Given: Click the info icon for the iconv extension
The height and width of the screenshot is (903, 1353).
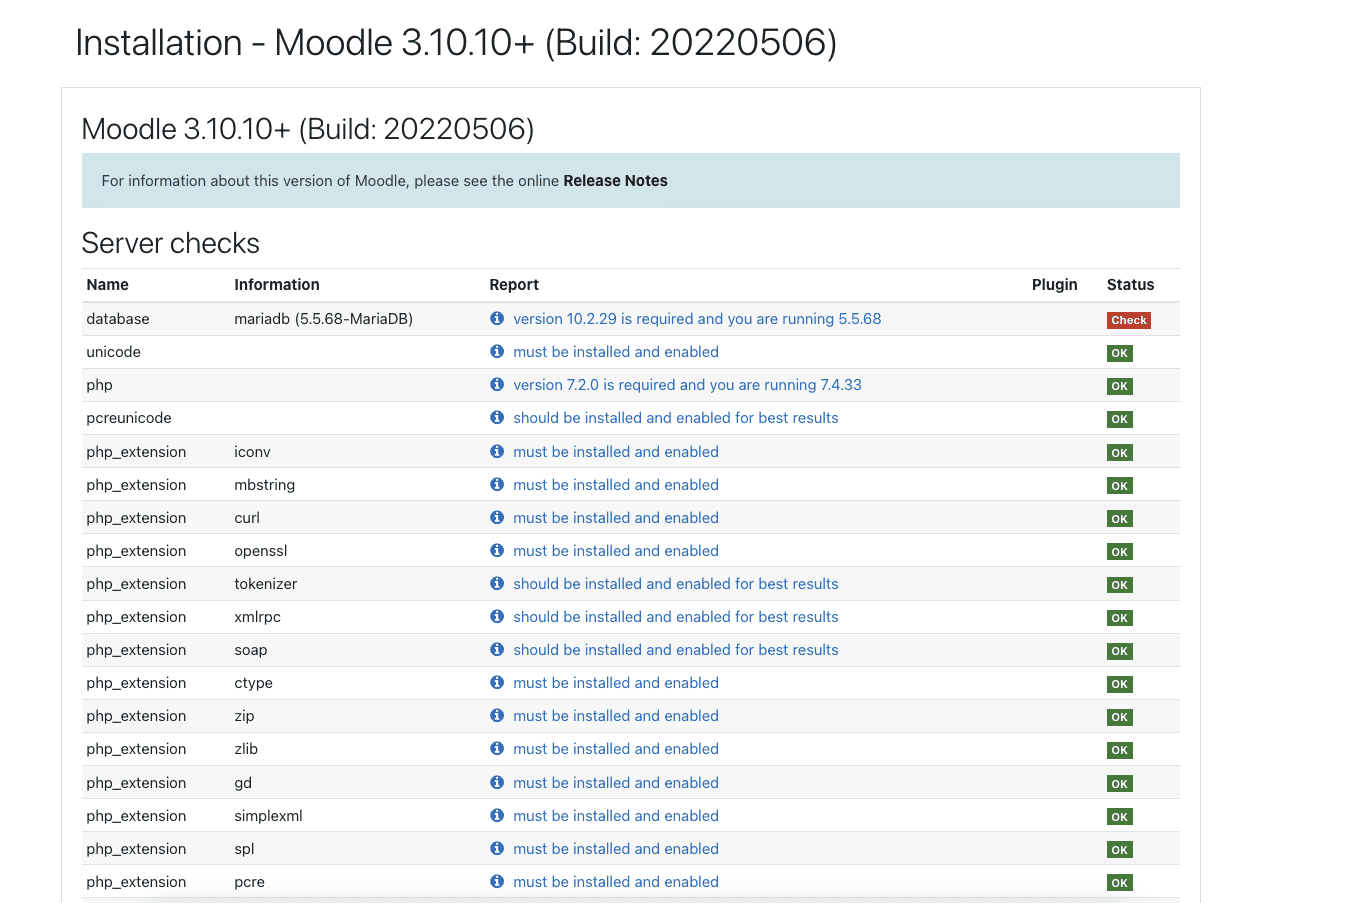Looking at the screenshot, I should [x=497, y=452].
